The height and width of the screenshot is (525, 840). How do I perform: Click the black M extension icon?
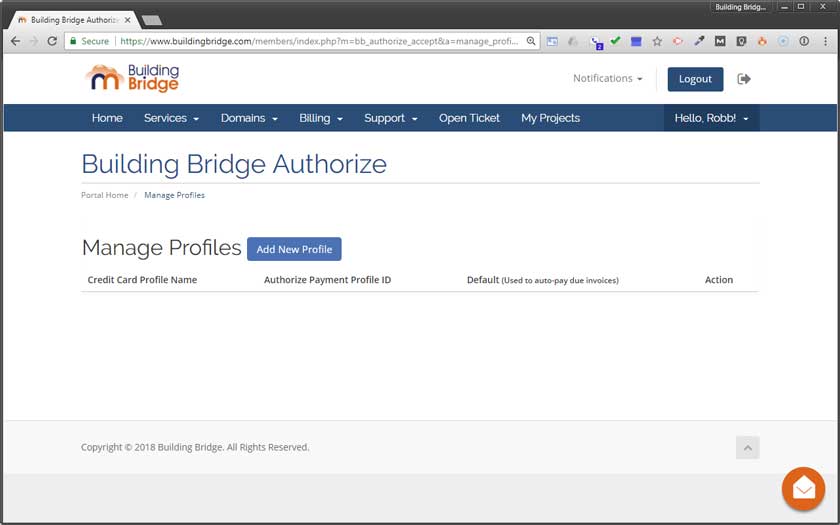(720, 41)
